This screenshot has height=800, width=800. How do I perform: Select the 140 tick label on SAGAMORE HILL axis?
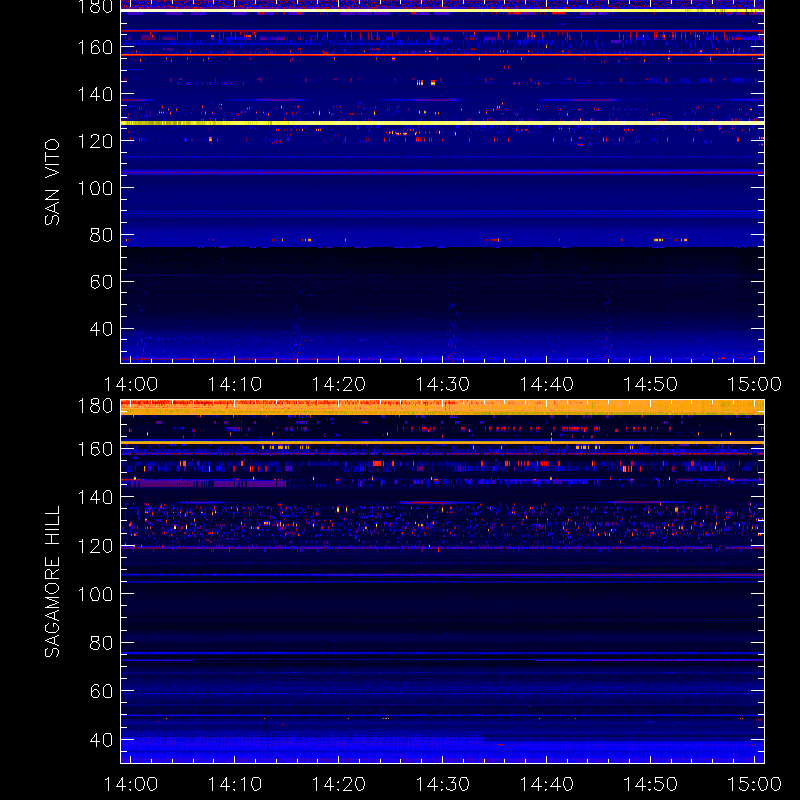pos(95,497)
